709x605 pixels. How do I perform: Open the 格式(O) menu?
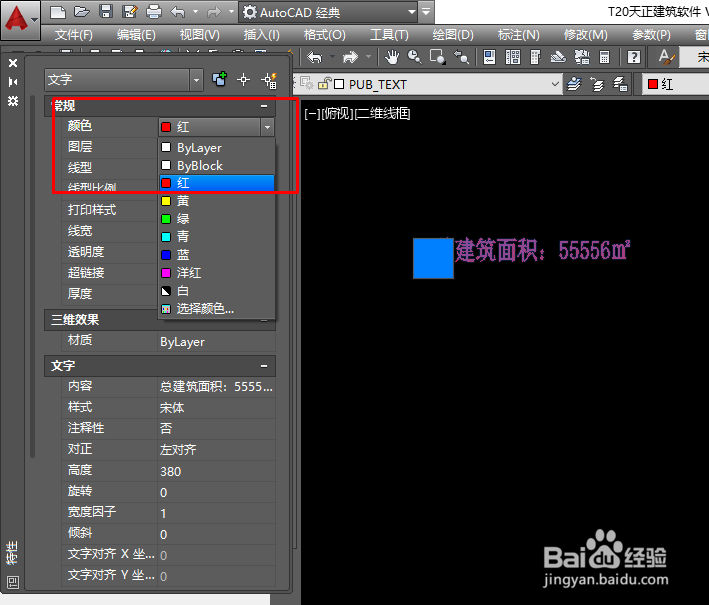pos(325,35)
